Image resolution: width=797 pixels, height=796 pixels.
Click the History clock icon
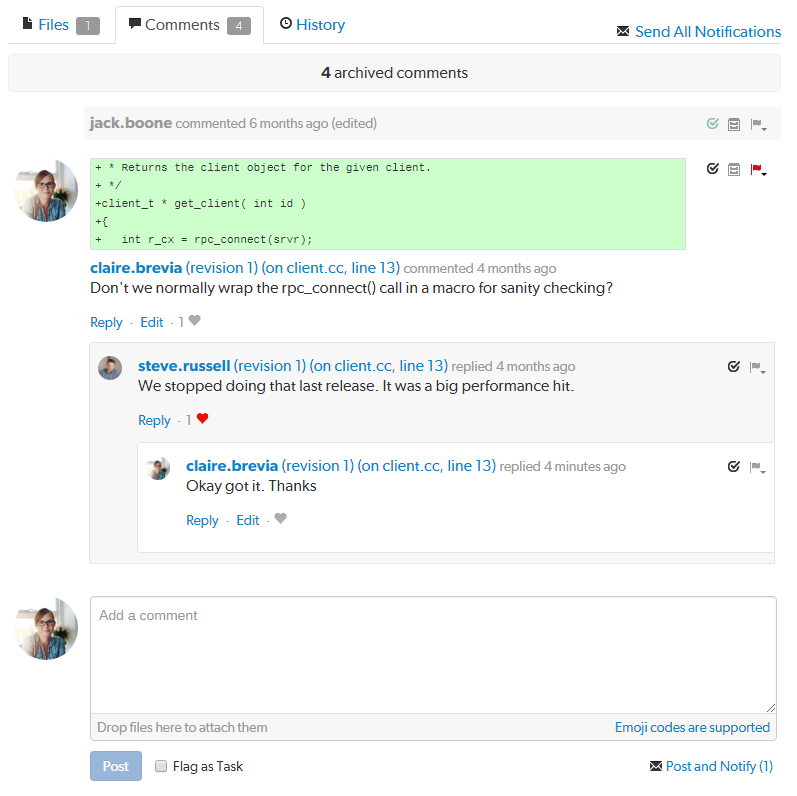(286, 23)
